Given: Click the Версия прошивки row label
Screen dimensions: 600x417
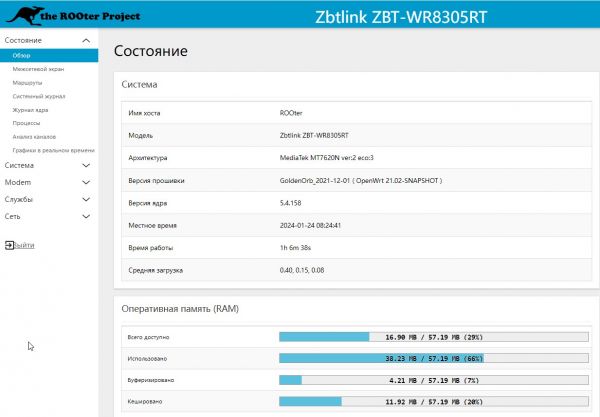Looking at the screenshot, I should 156,181.
